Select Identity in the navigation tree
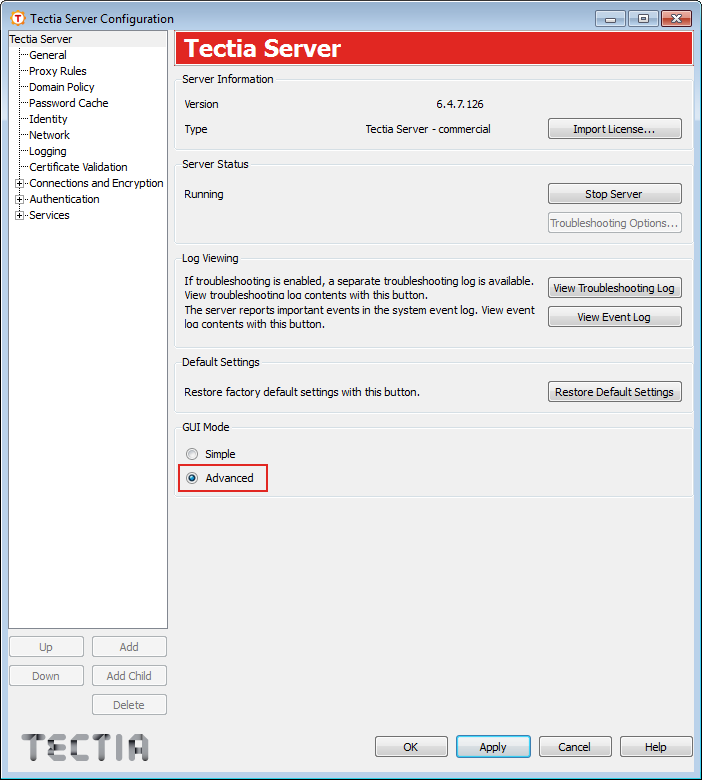Viewport: 702px width, 780px height. click(48, 119)
